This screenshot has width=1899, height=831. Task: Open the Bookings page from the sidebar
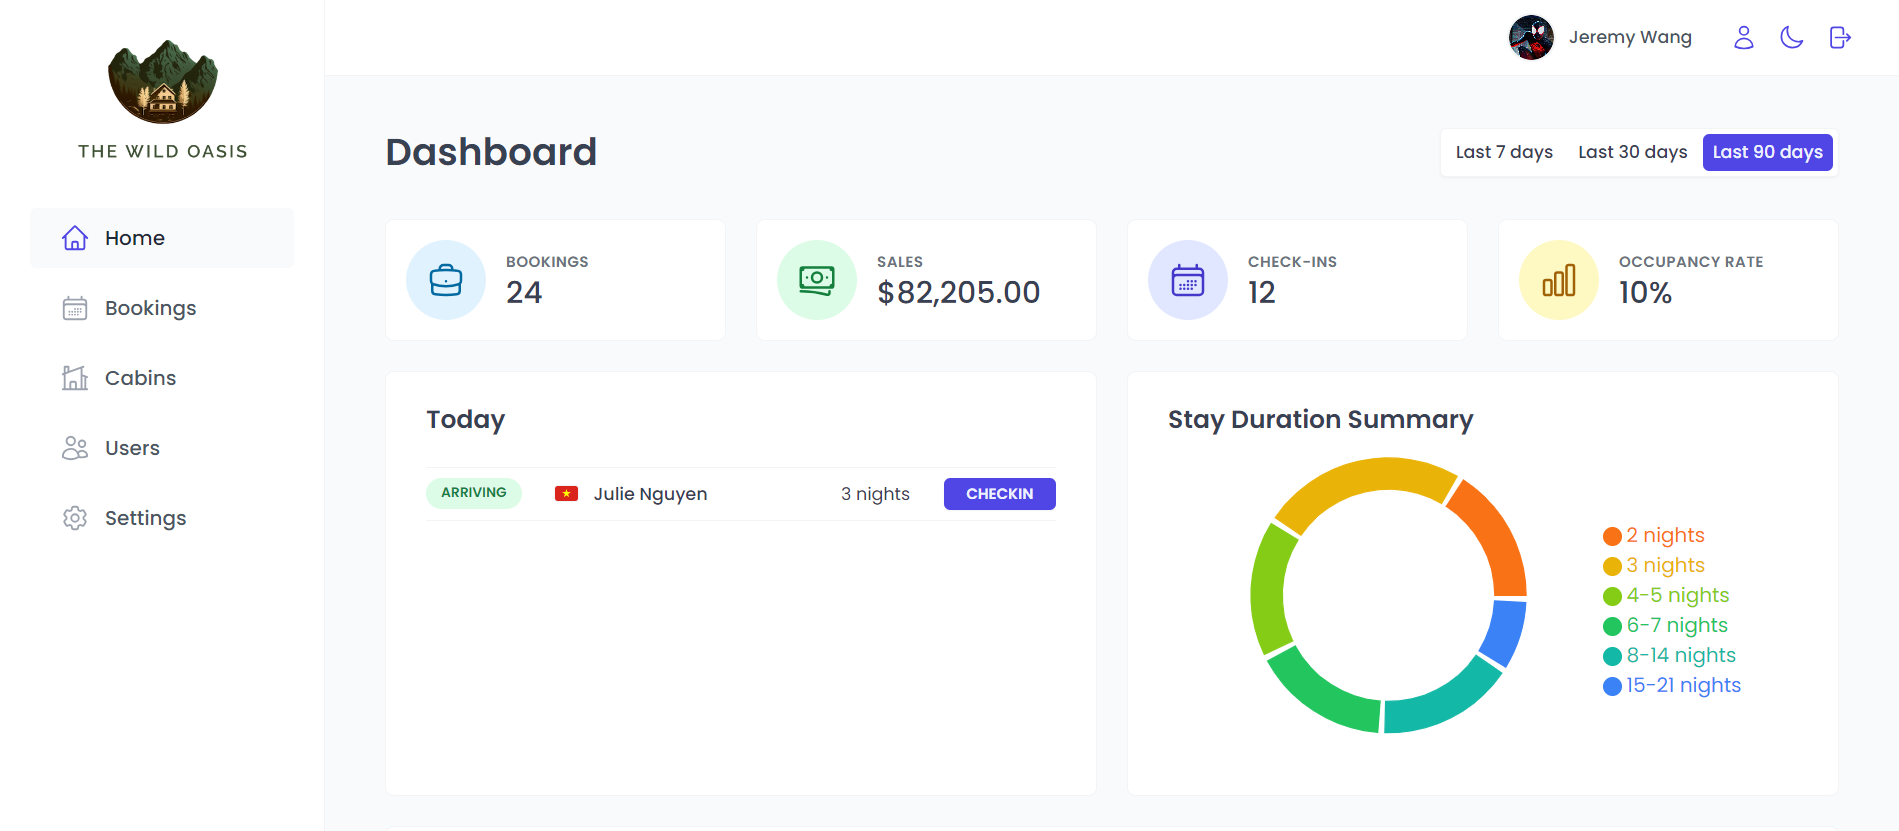[150, 308]
